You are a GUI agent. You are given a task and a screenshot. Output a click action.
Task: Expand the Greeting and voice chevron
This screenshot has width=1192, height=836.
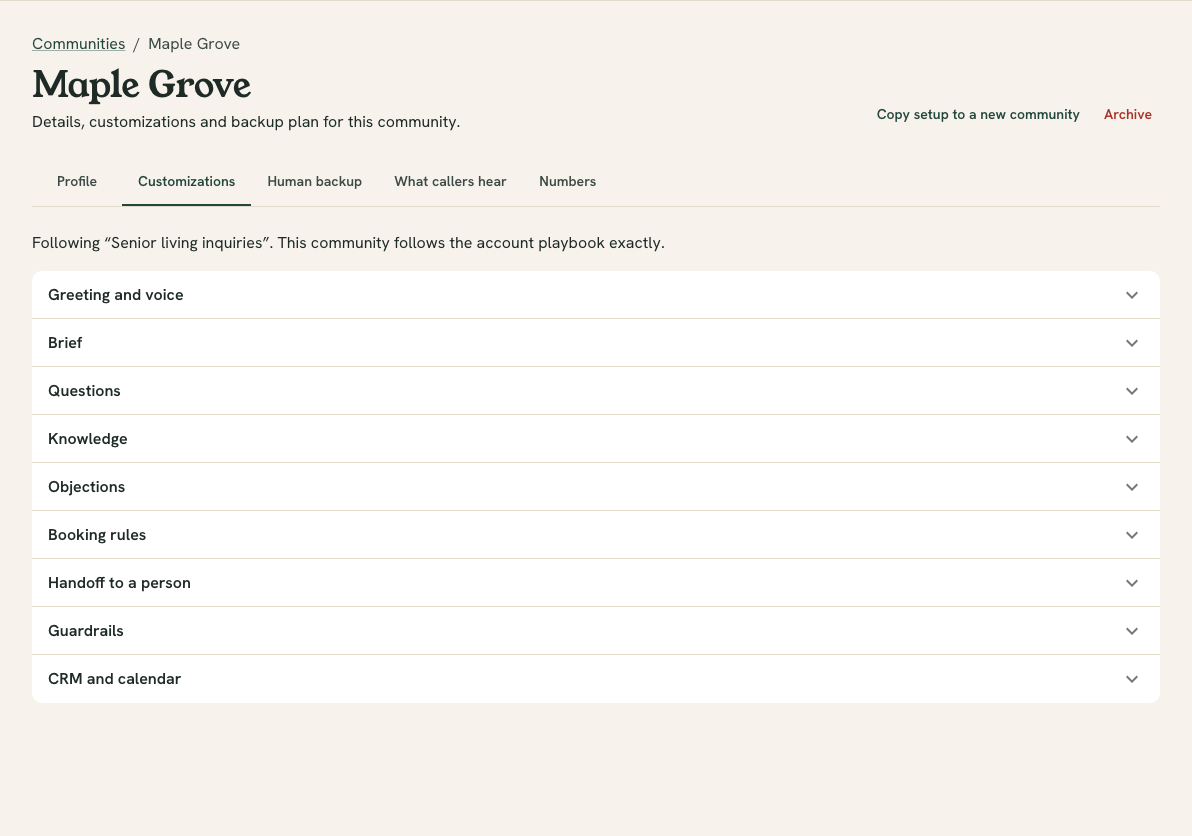coord(1132,295)
